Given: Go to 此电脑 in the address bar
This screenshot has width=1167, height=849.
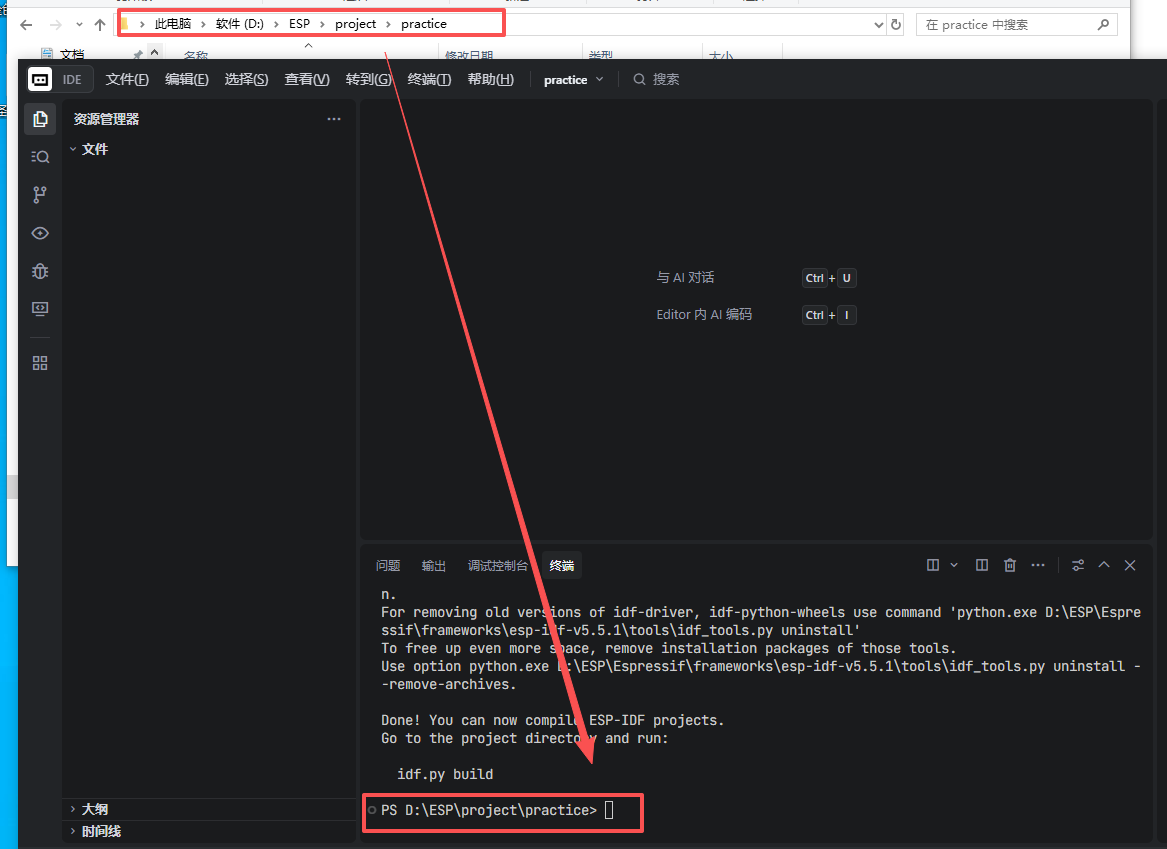Looking at the screenshot, I should [x=173, y=24].
